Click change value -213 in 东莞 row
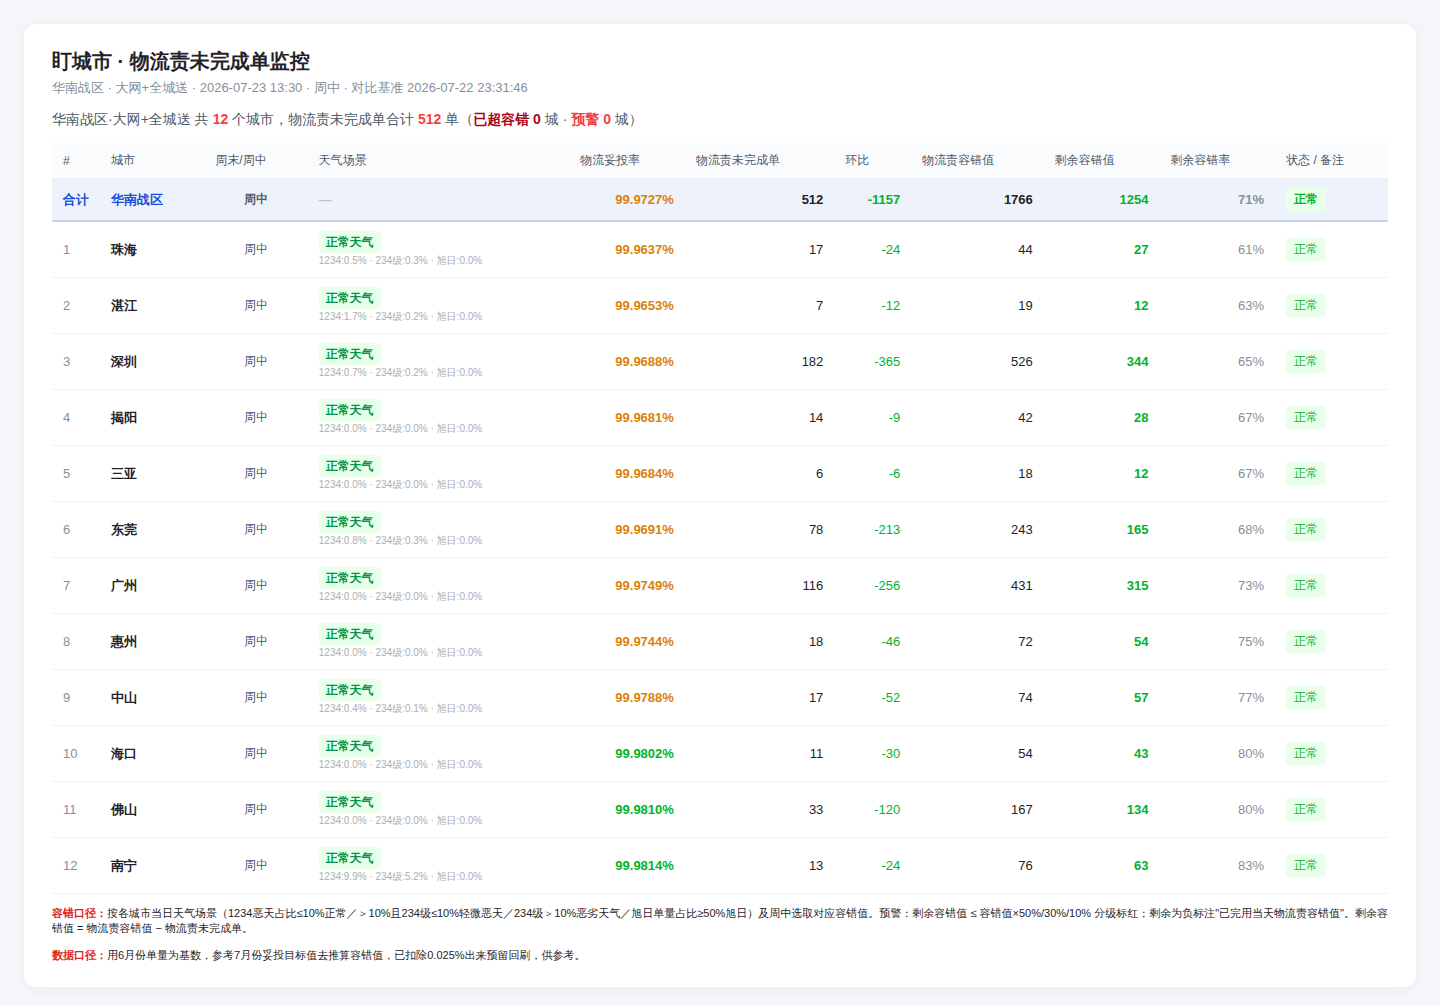Viewport: 1440px width, 1006px height. pos(887,530)
